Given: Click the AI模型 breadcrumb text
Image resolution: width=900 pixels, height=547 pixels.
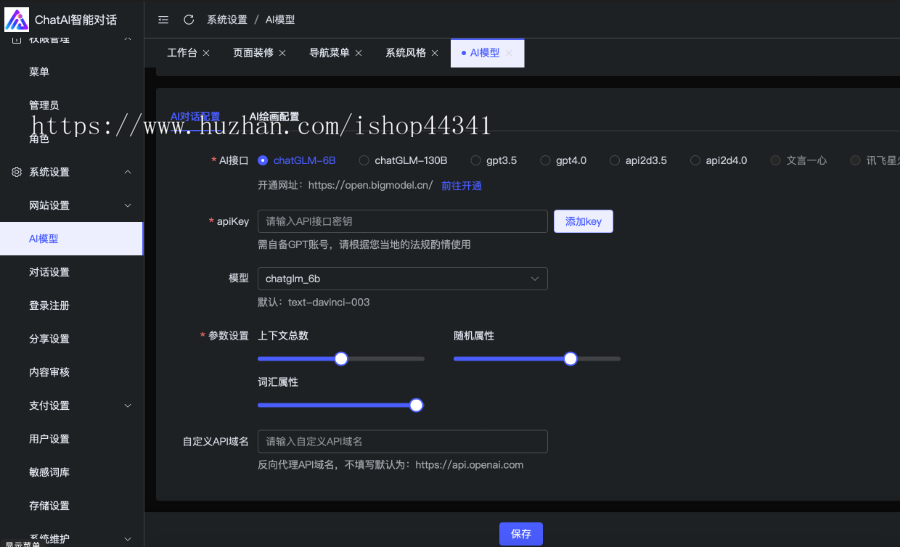Looking at the screenshot, I should point(280,20).
